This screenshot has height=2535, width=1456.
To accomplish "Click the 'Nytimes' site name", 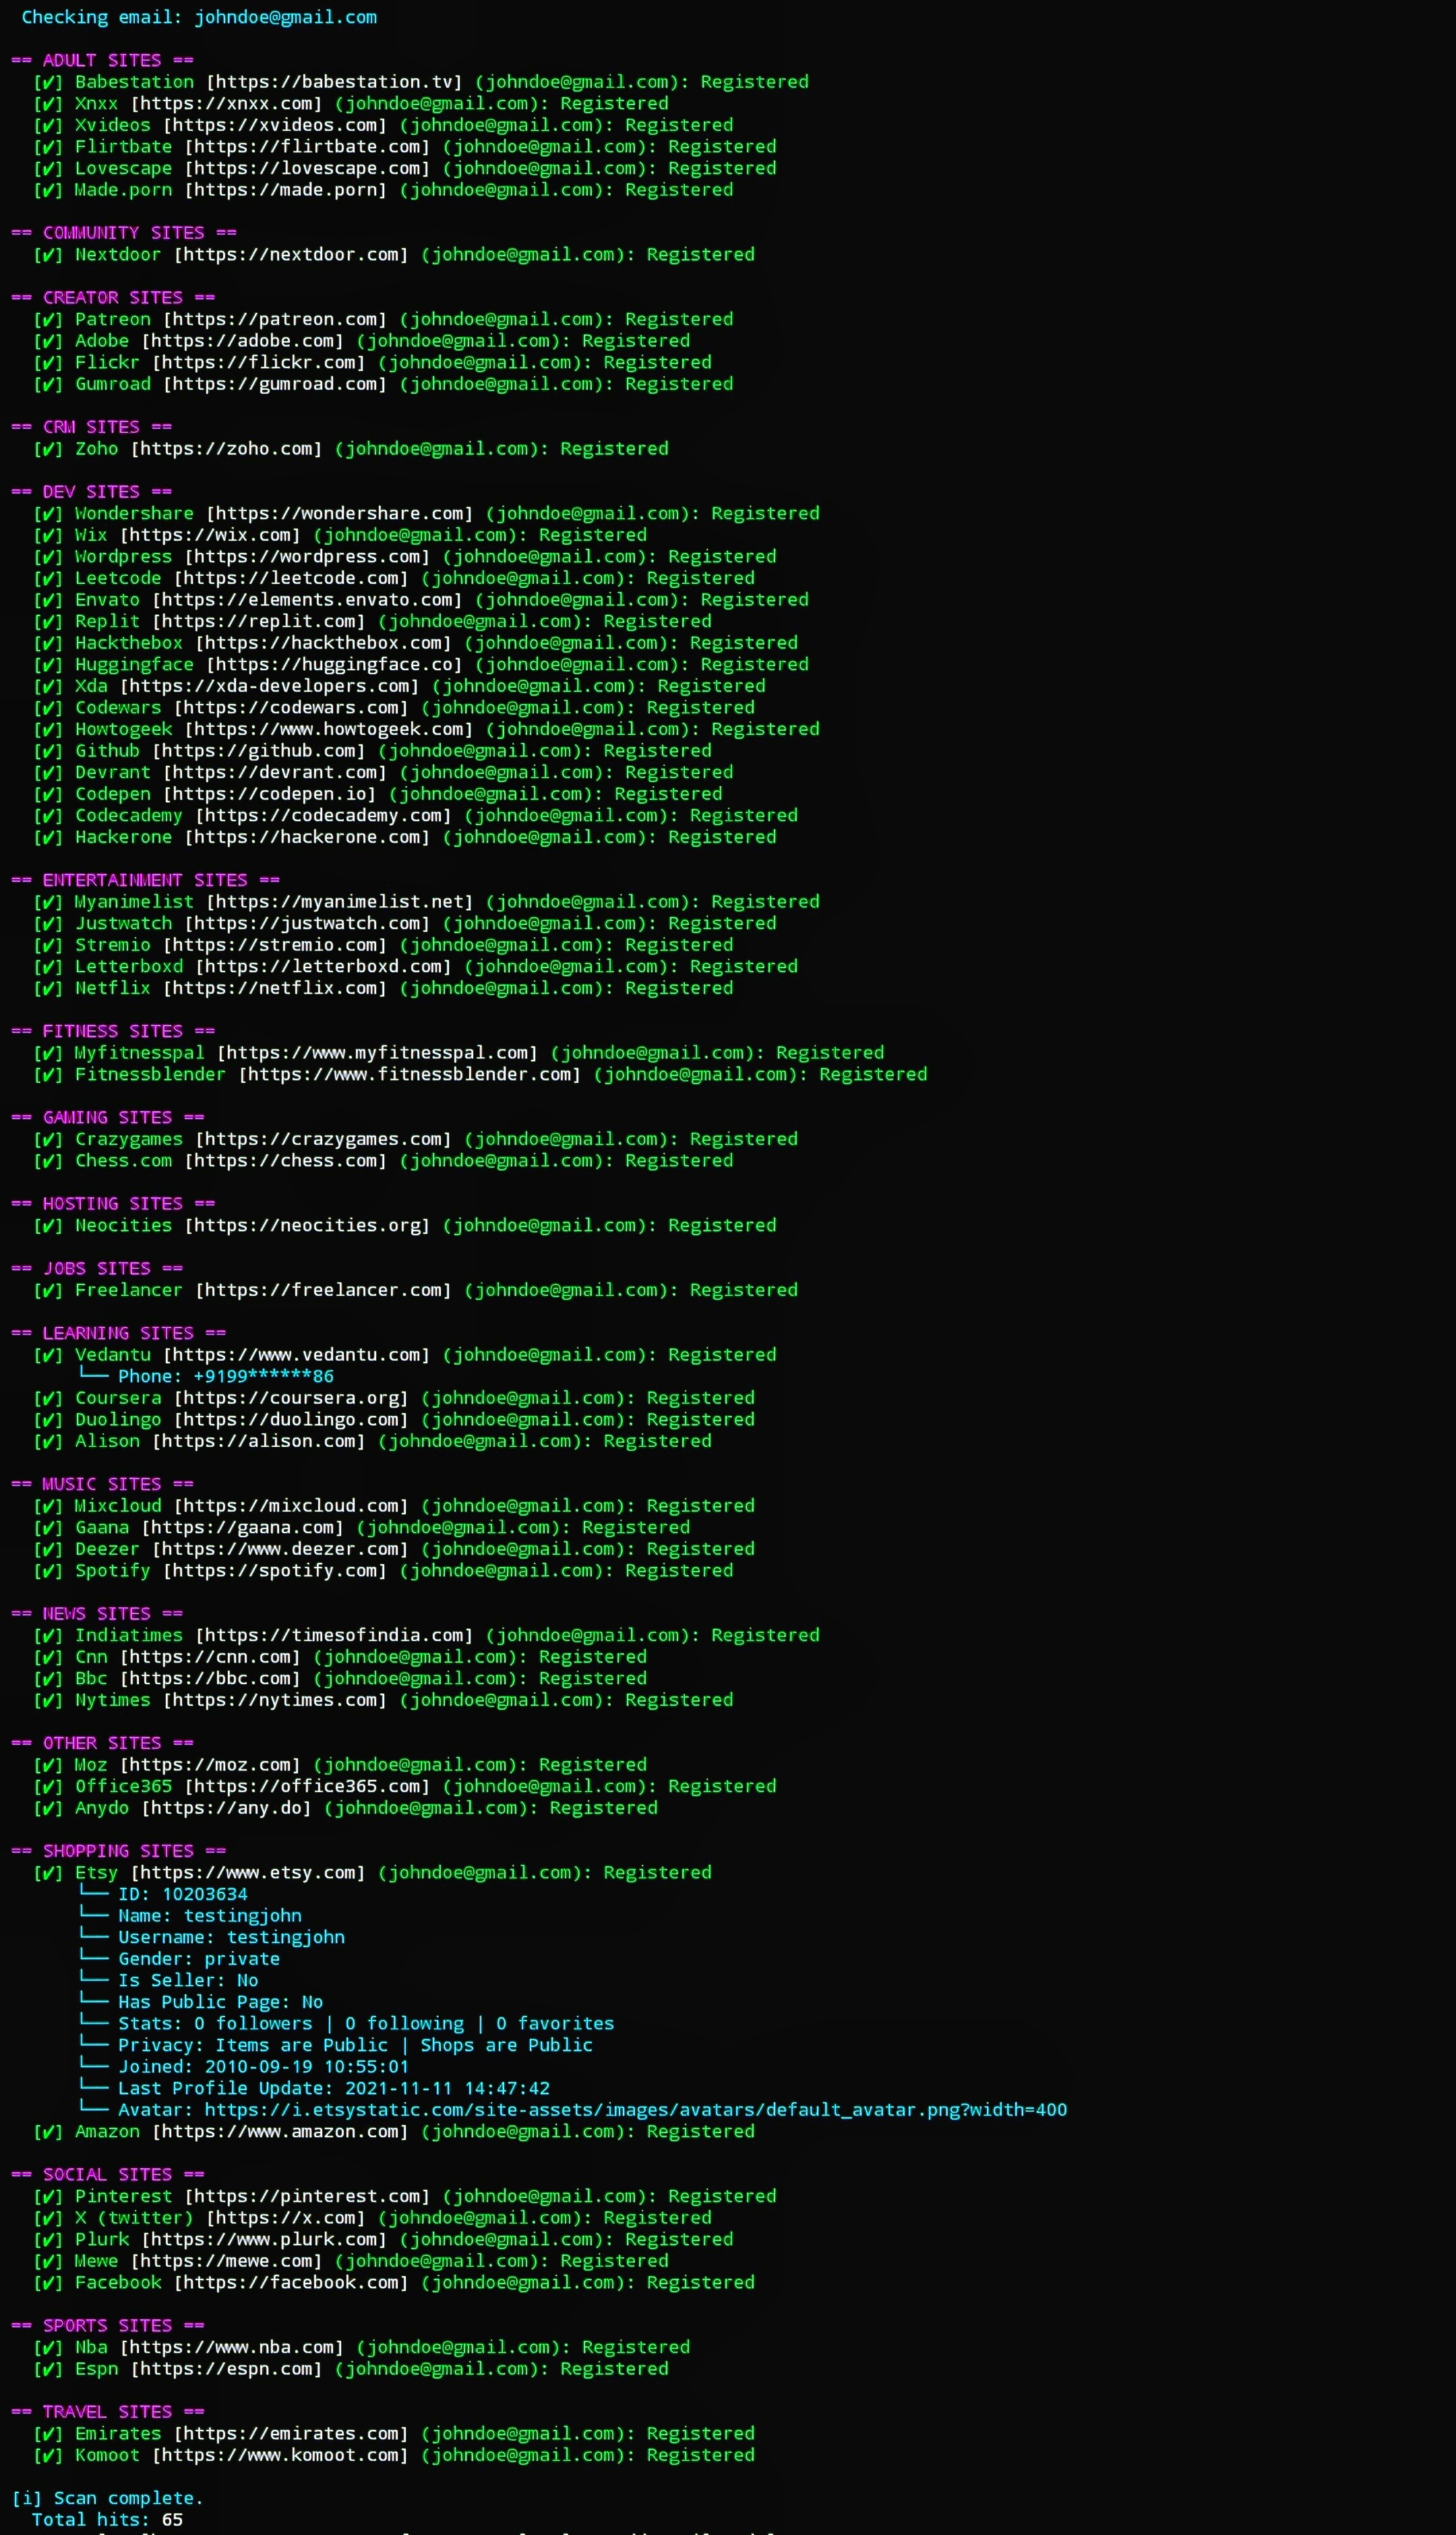I will click(x=113, y=1700).
